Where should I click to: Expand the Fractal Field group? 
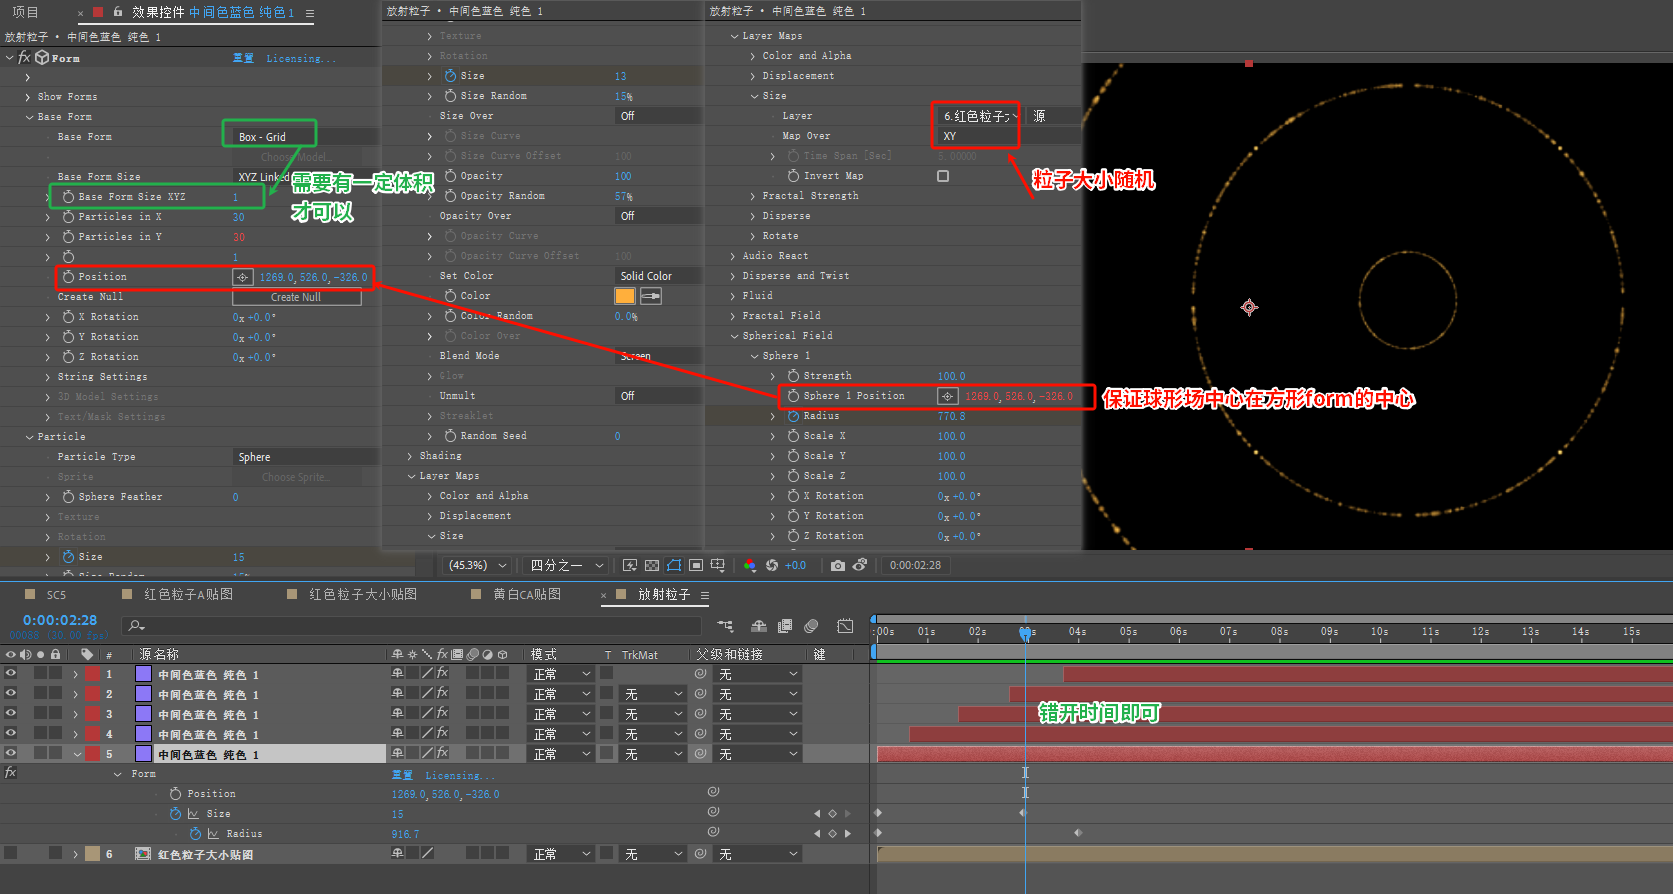point(733,316)
